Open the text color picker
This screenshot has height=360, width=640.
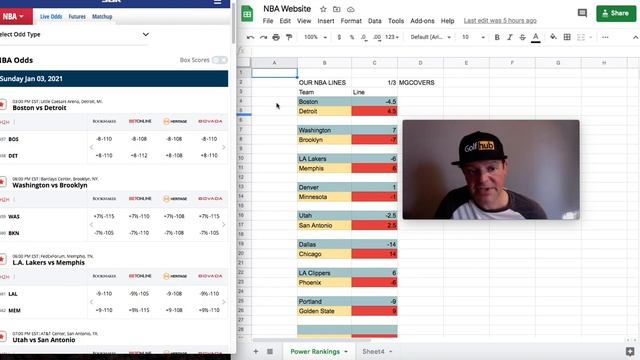536,38
